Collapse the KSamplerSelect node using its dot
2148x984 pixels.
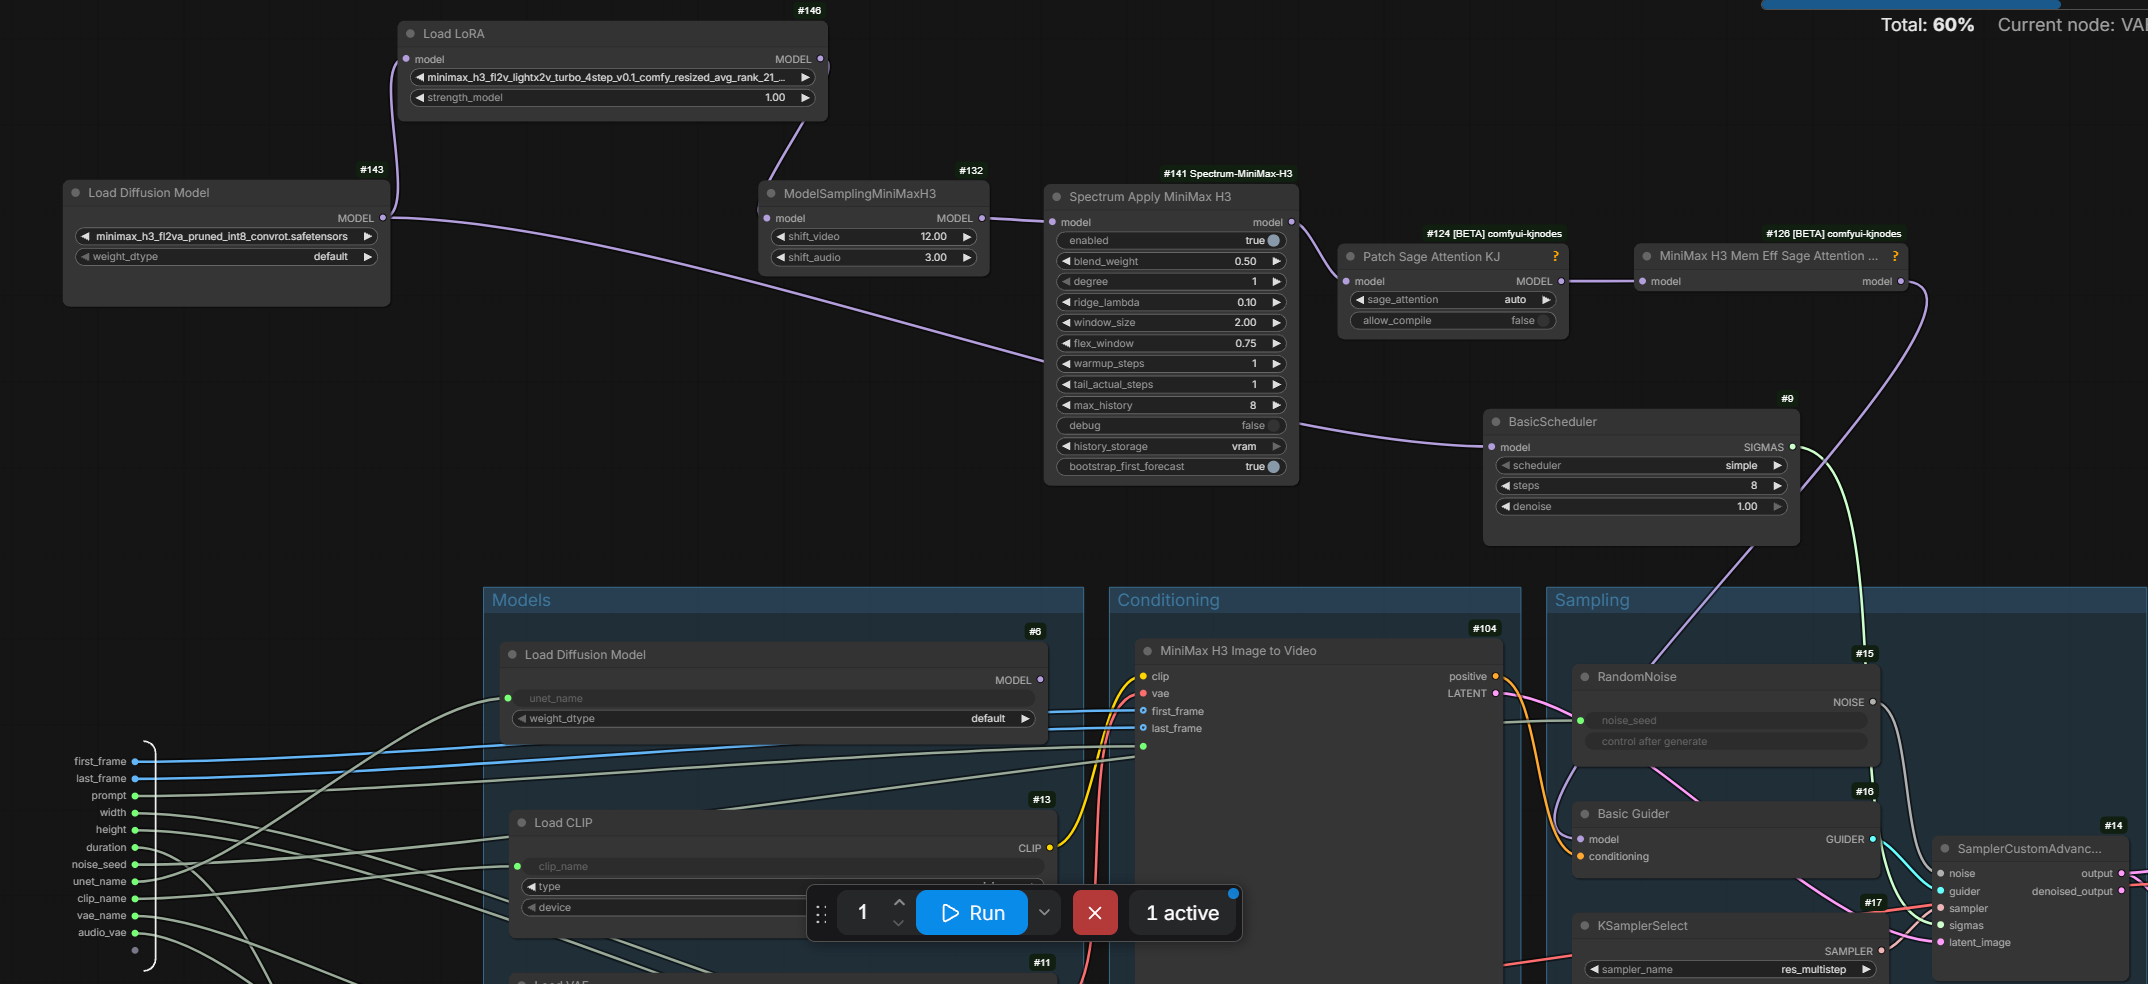tap(1585, 926)
